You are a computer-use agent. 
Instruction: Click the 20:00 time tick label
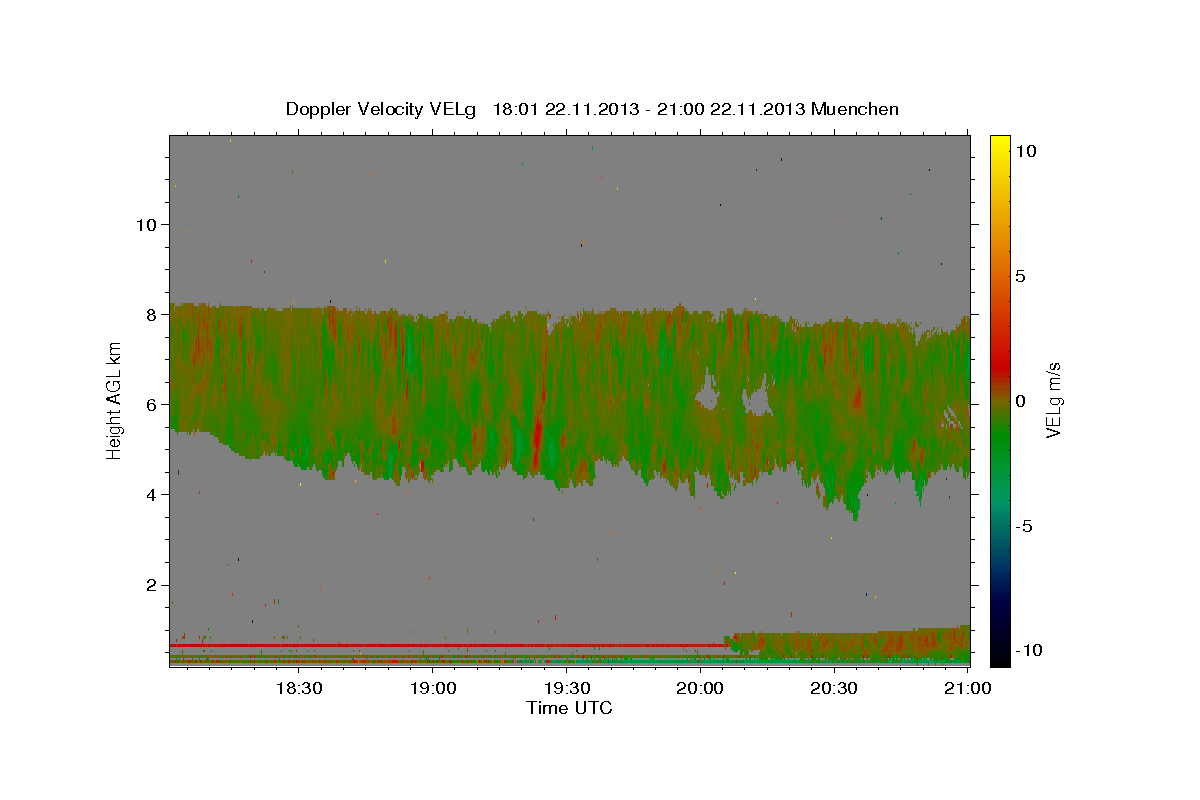(x=700, y=689)
